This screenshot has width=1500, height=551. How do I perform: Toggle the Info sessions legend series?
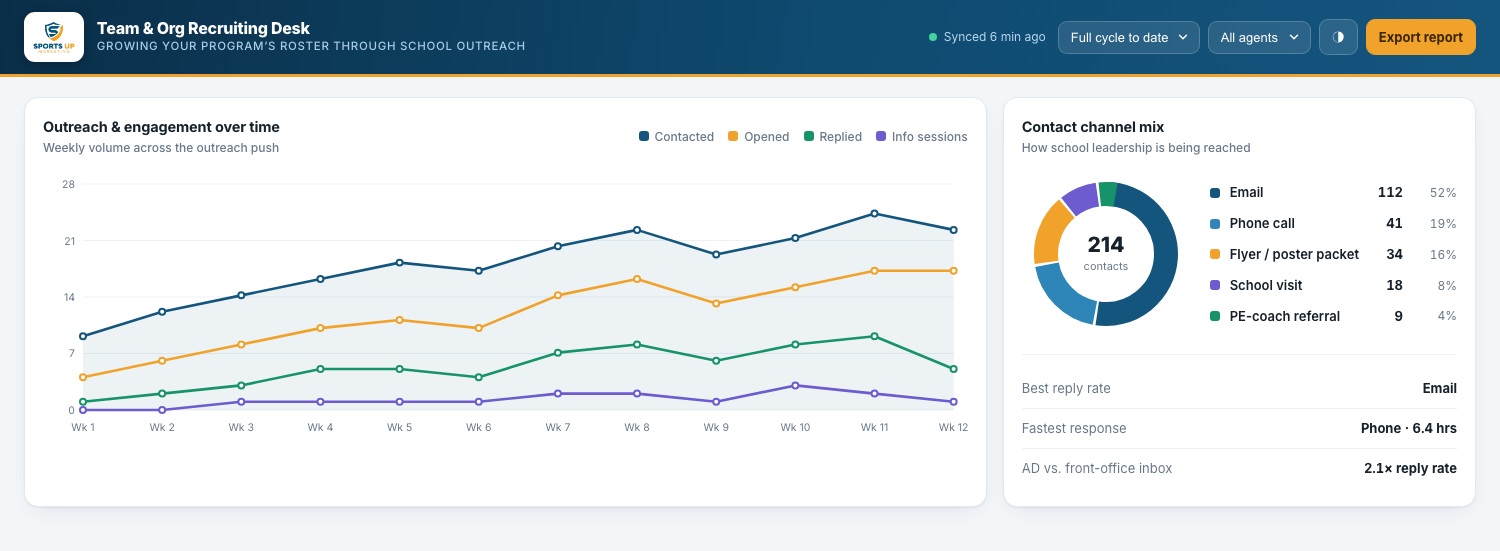pos(921,137)
